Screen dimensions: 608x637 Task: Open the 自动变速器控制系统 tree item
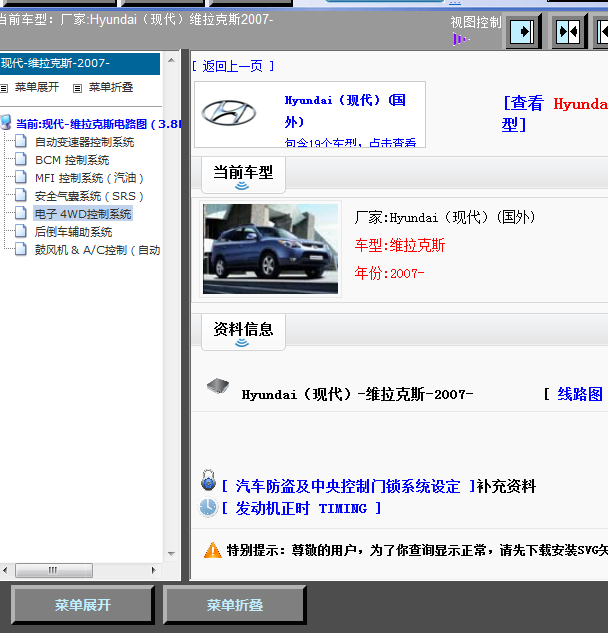[x=84, y=142]
